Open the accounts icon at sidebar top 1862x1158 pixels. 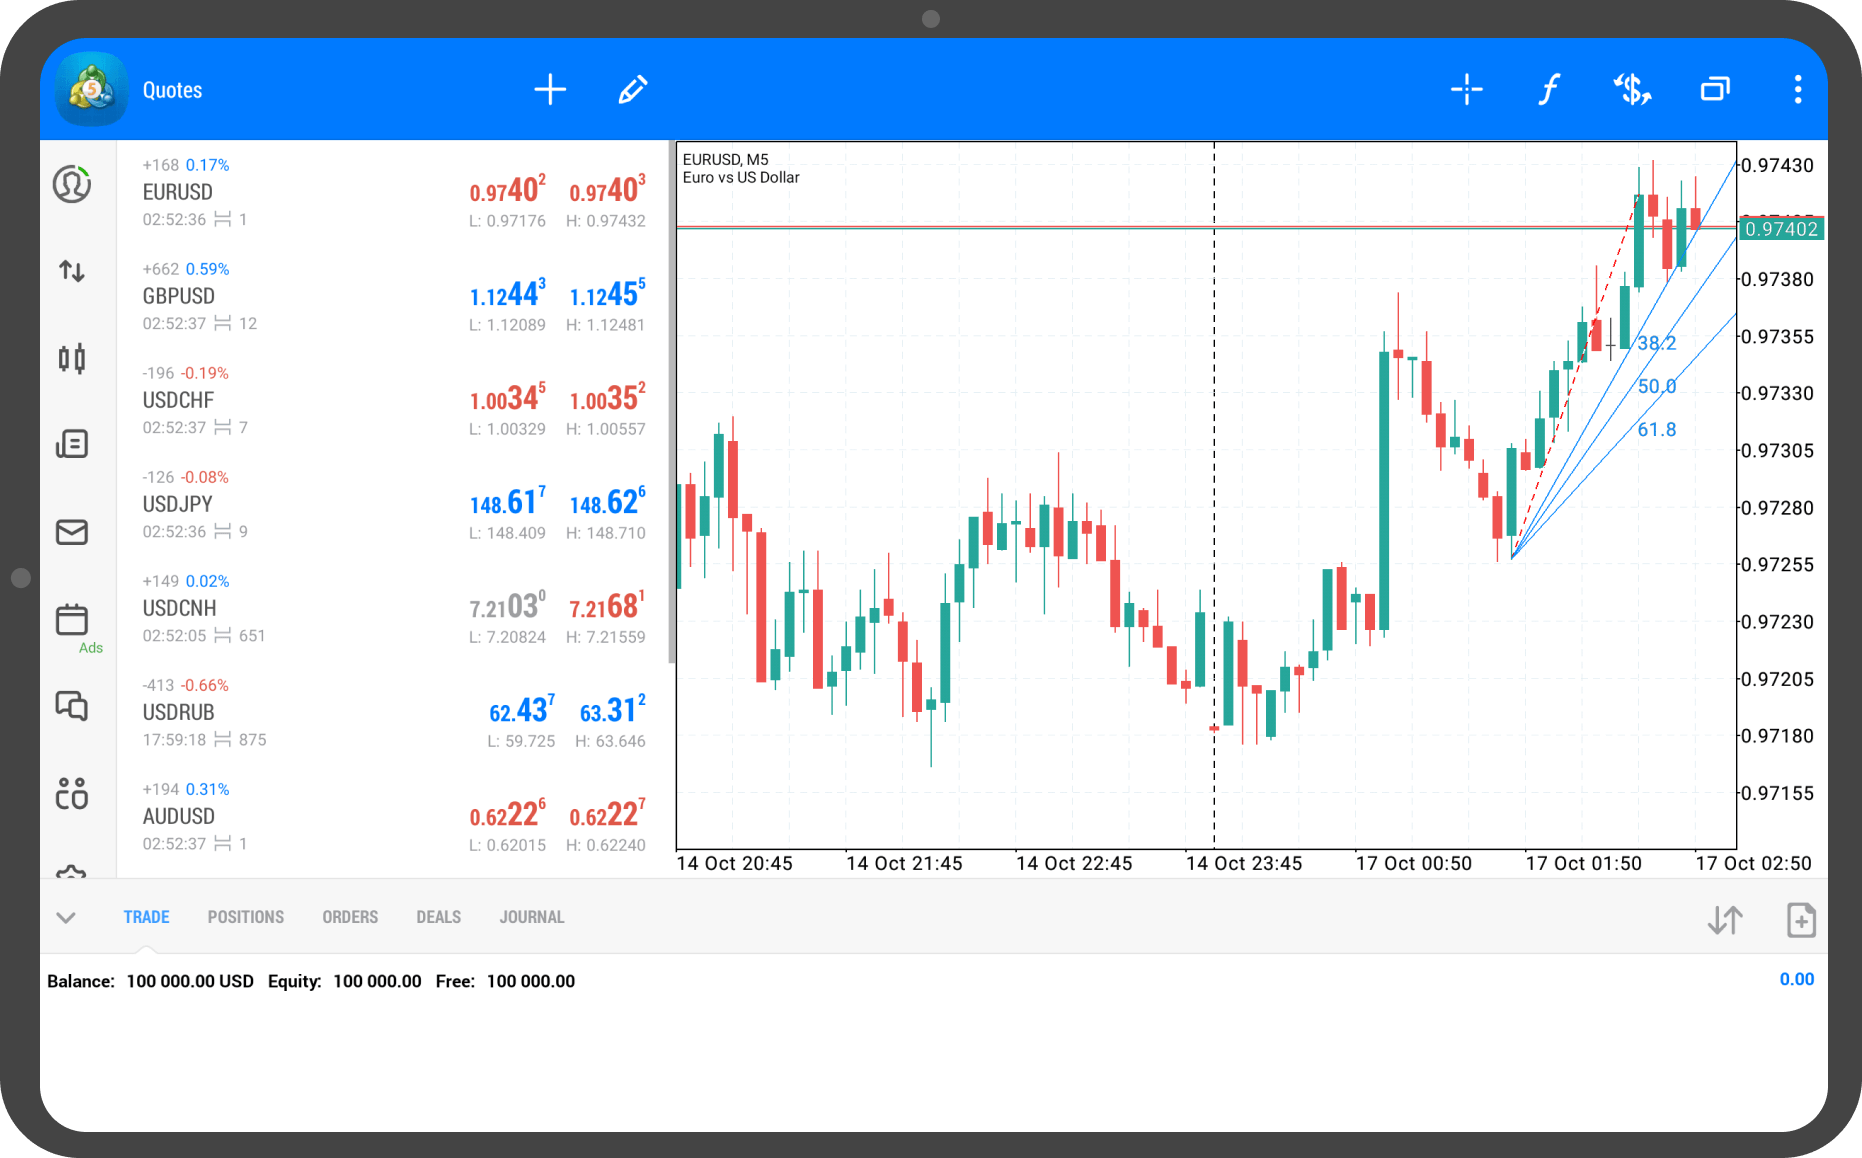71,184
